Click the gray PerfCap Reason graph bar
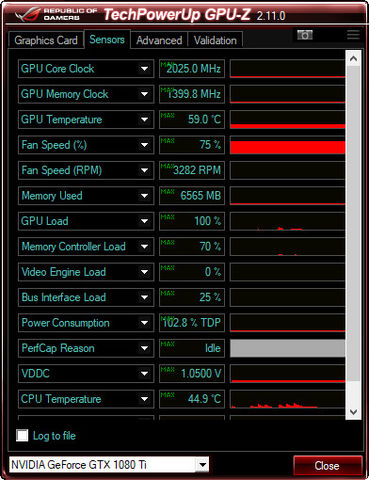This screenshot has width=369, height=480. 288,348
